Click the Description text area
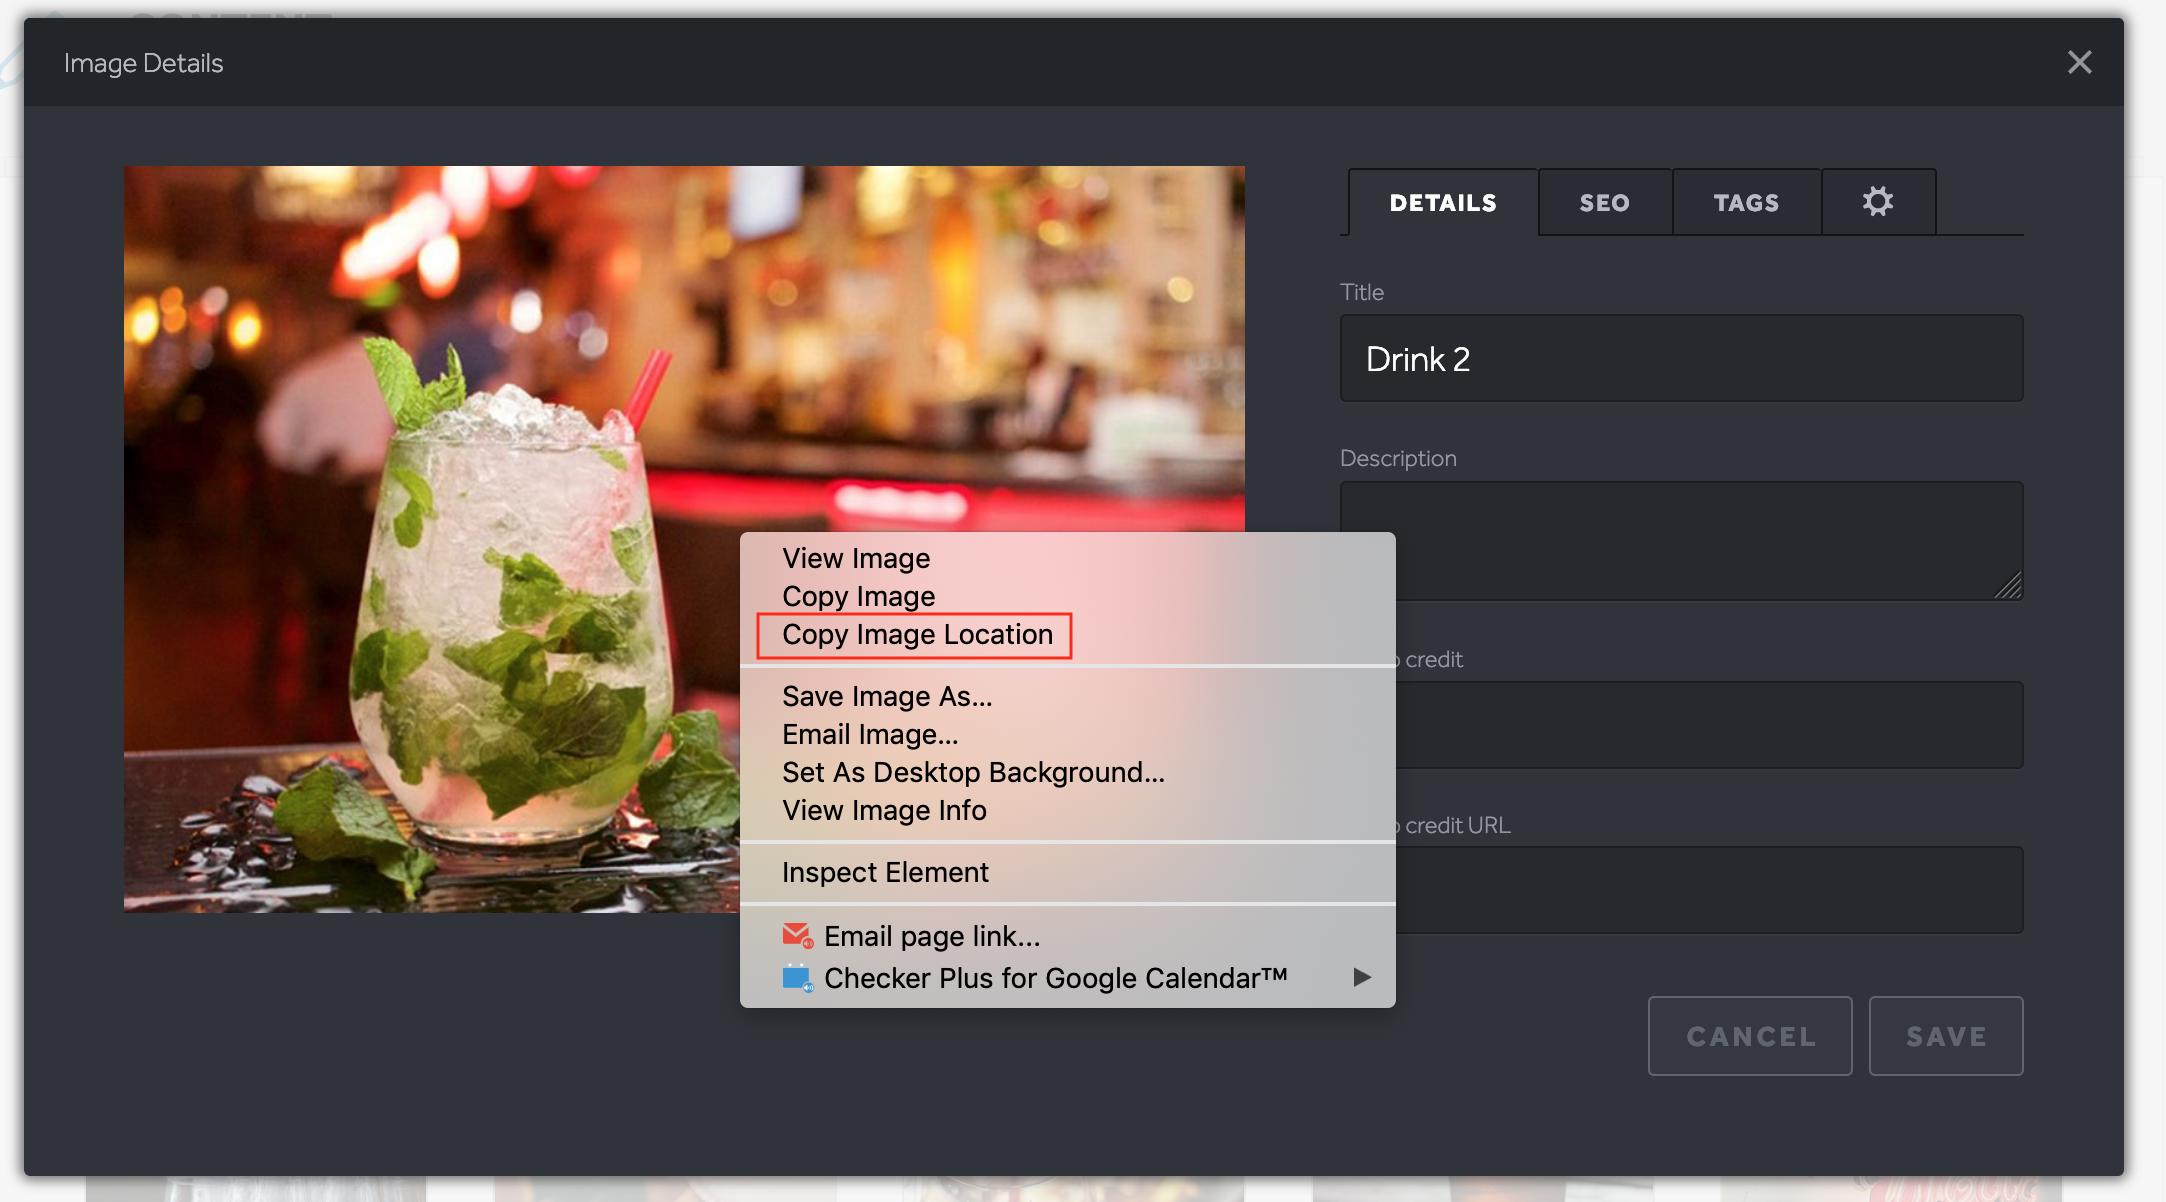This screenshot has height=1202, width=2166. tap(1682, 540)
